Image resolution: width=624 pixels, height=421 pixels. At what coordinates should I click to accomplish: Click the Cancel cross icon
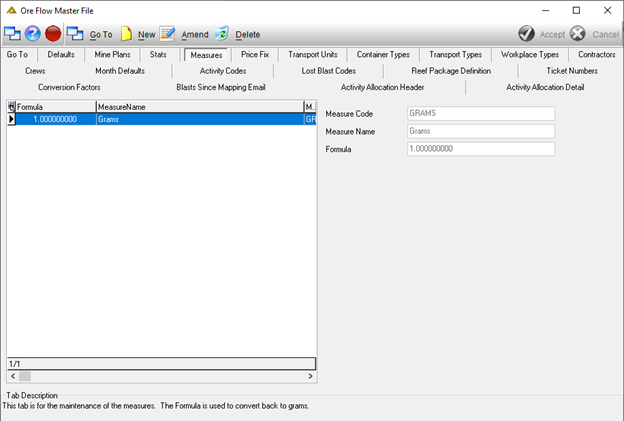click(577, 34)
